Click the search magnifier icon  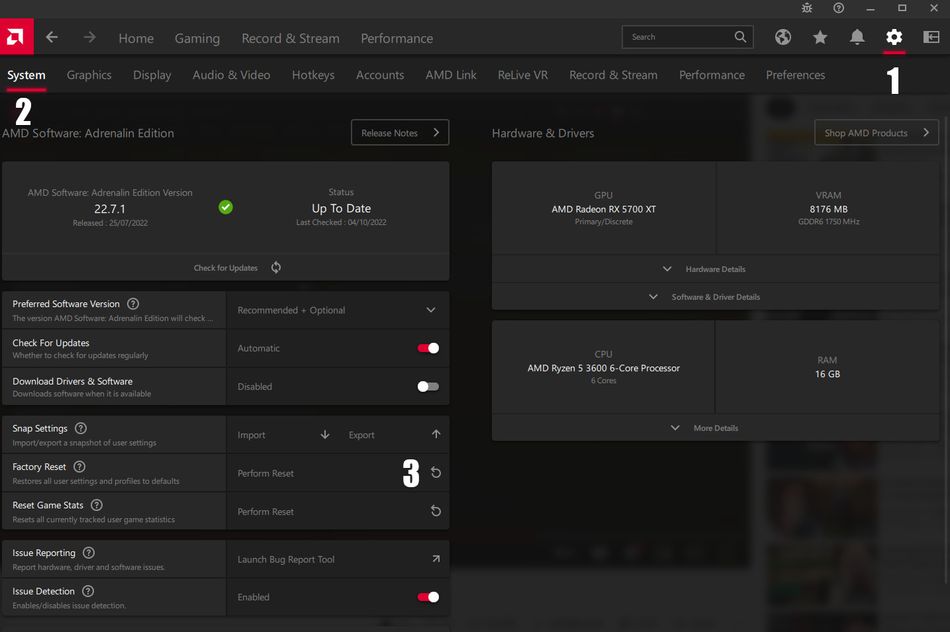pyautogui.click(x=740, y=37)
